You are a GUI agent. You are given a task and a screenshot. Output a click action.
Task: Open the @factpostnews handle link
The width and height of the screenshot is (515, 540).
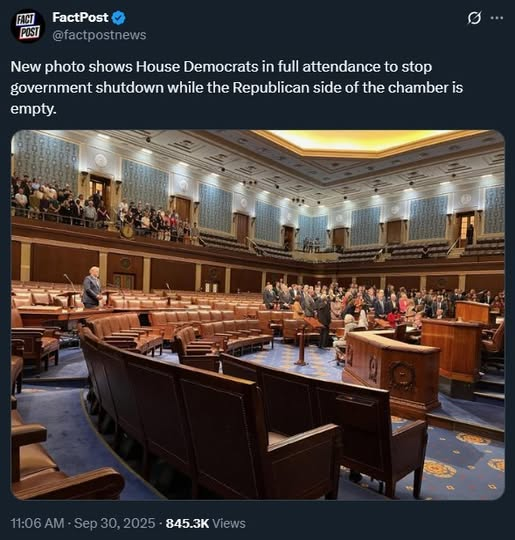click(99, 35)
